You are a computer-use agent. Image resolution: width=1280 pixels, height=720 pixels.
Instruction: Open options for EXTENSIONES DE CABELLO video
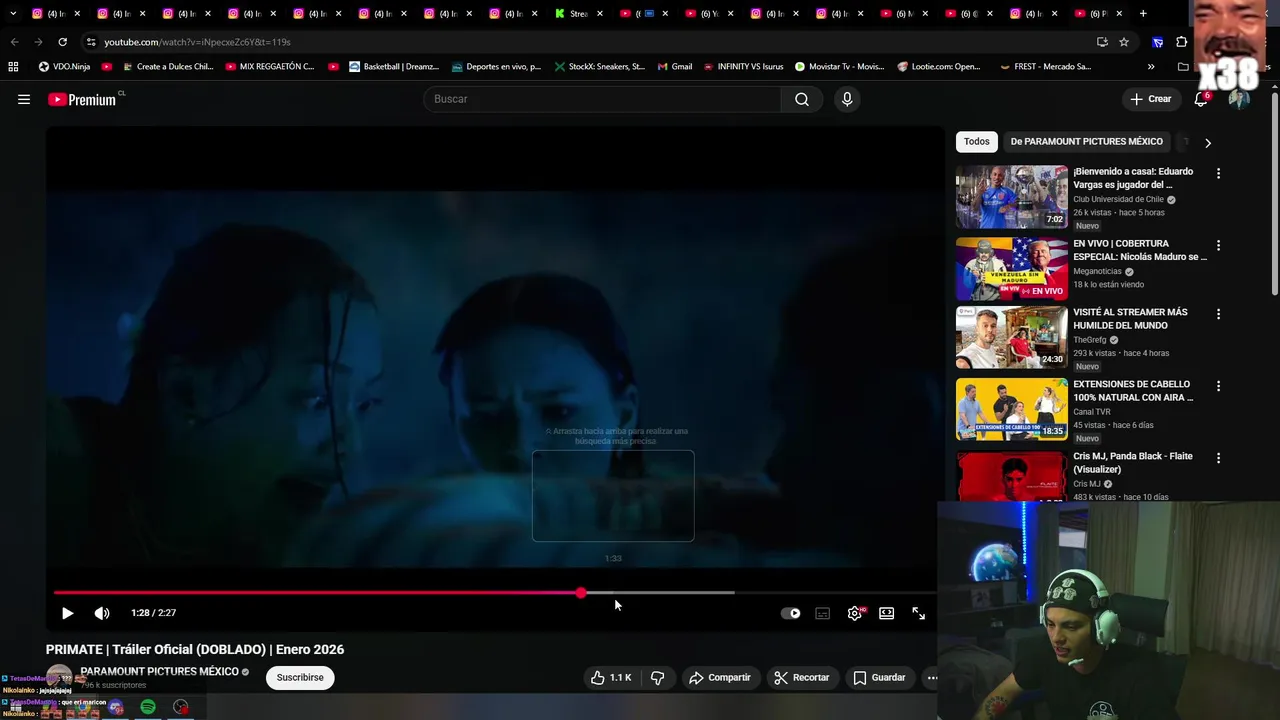tap(1218, 386)
